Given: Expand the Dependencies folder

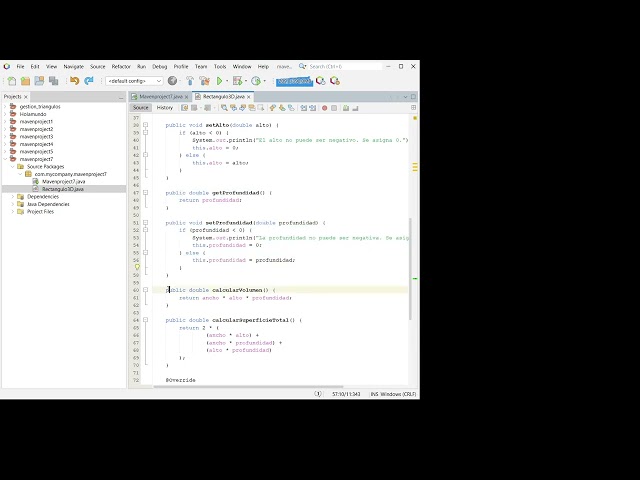Looking at the screenshot, I should [x=13, y=197].
